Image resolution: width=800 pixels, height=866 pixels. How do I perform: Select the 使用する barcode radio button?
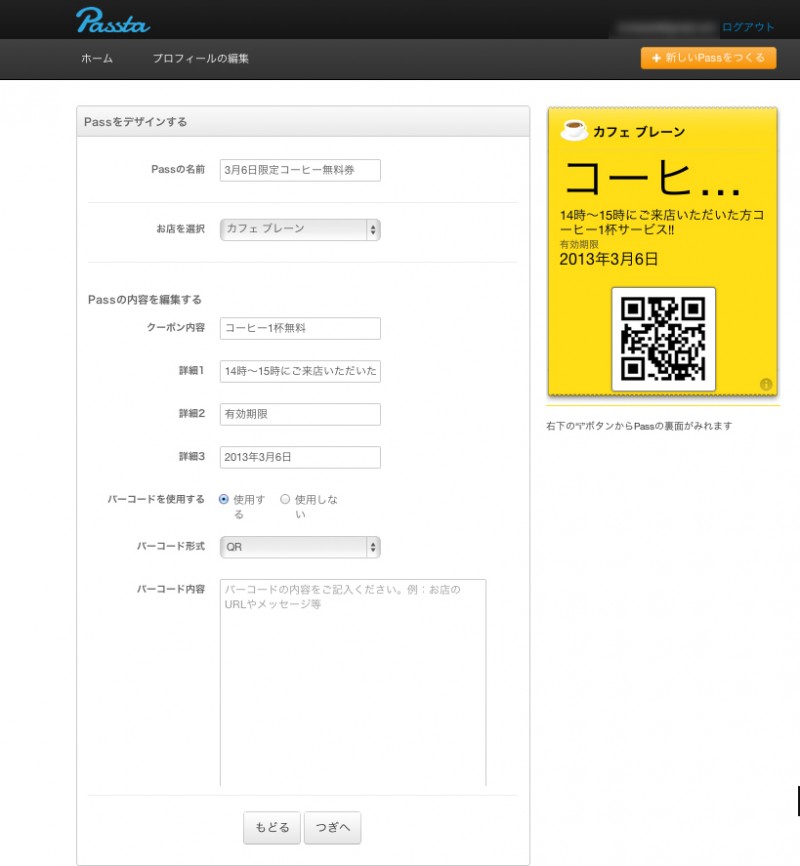point(224,499)
